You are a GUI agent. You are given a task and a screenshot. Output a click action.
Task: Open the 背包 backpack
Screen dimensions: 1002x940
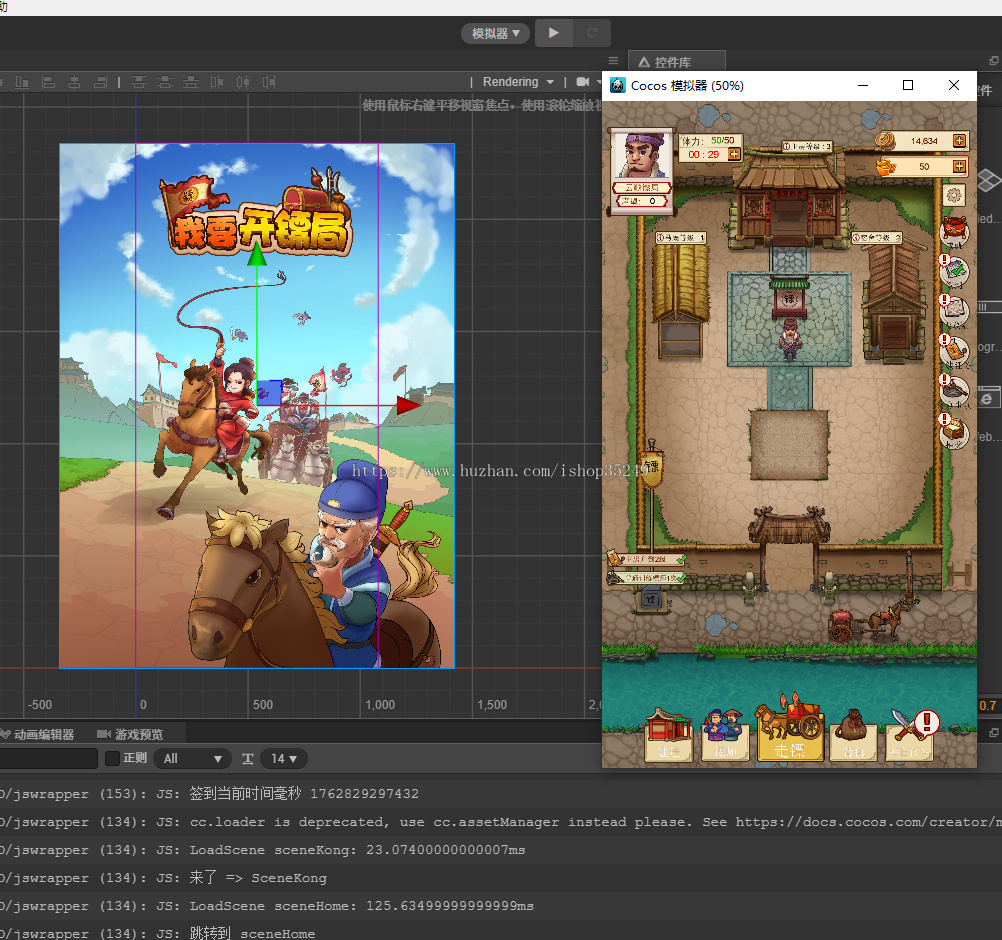(852, 736)
